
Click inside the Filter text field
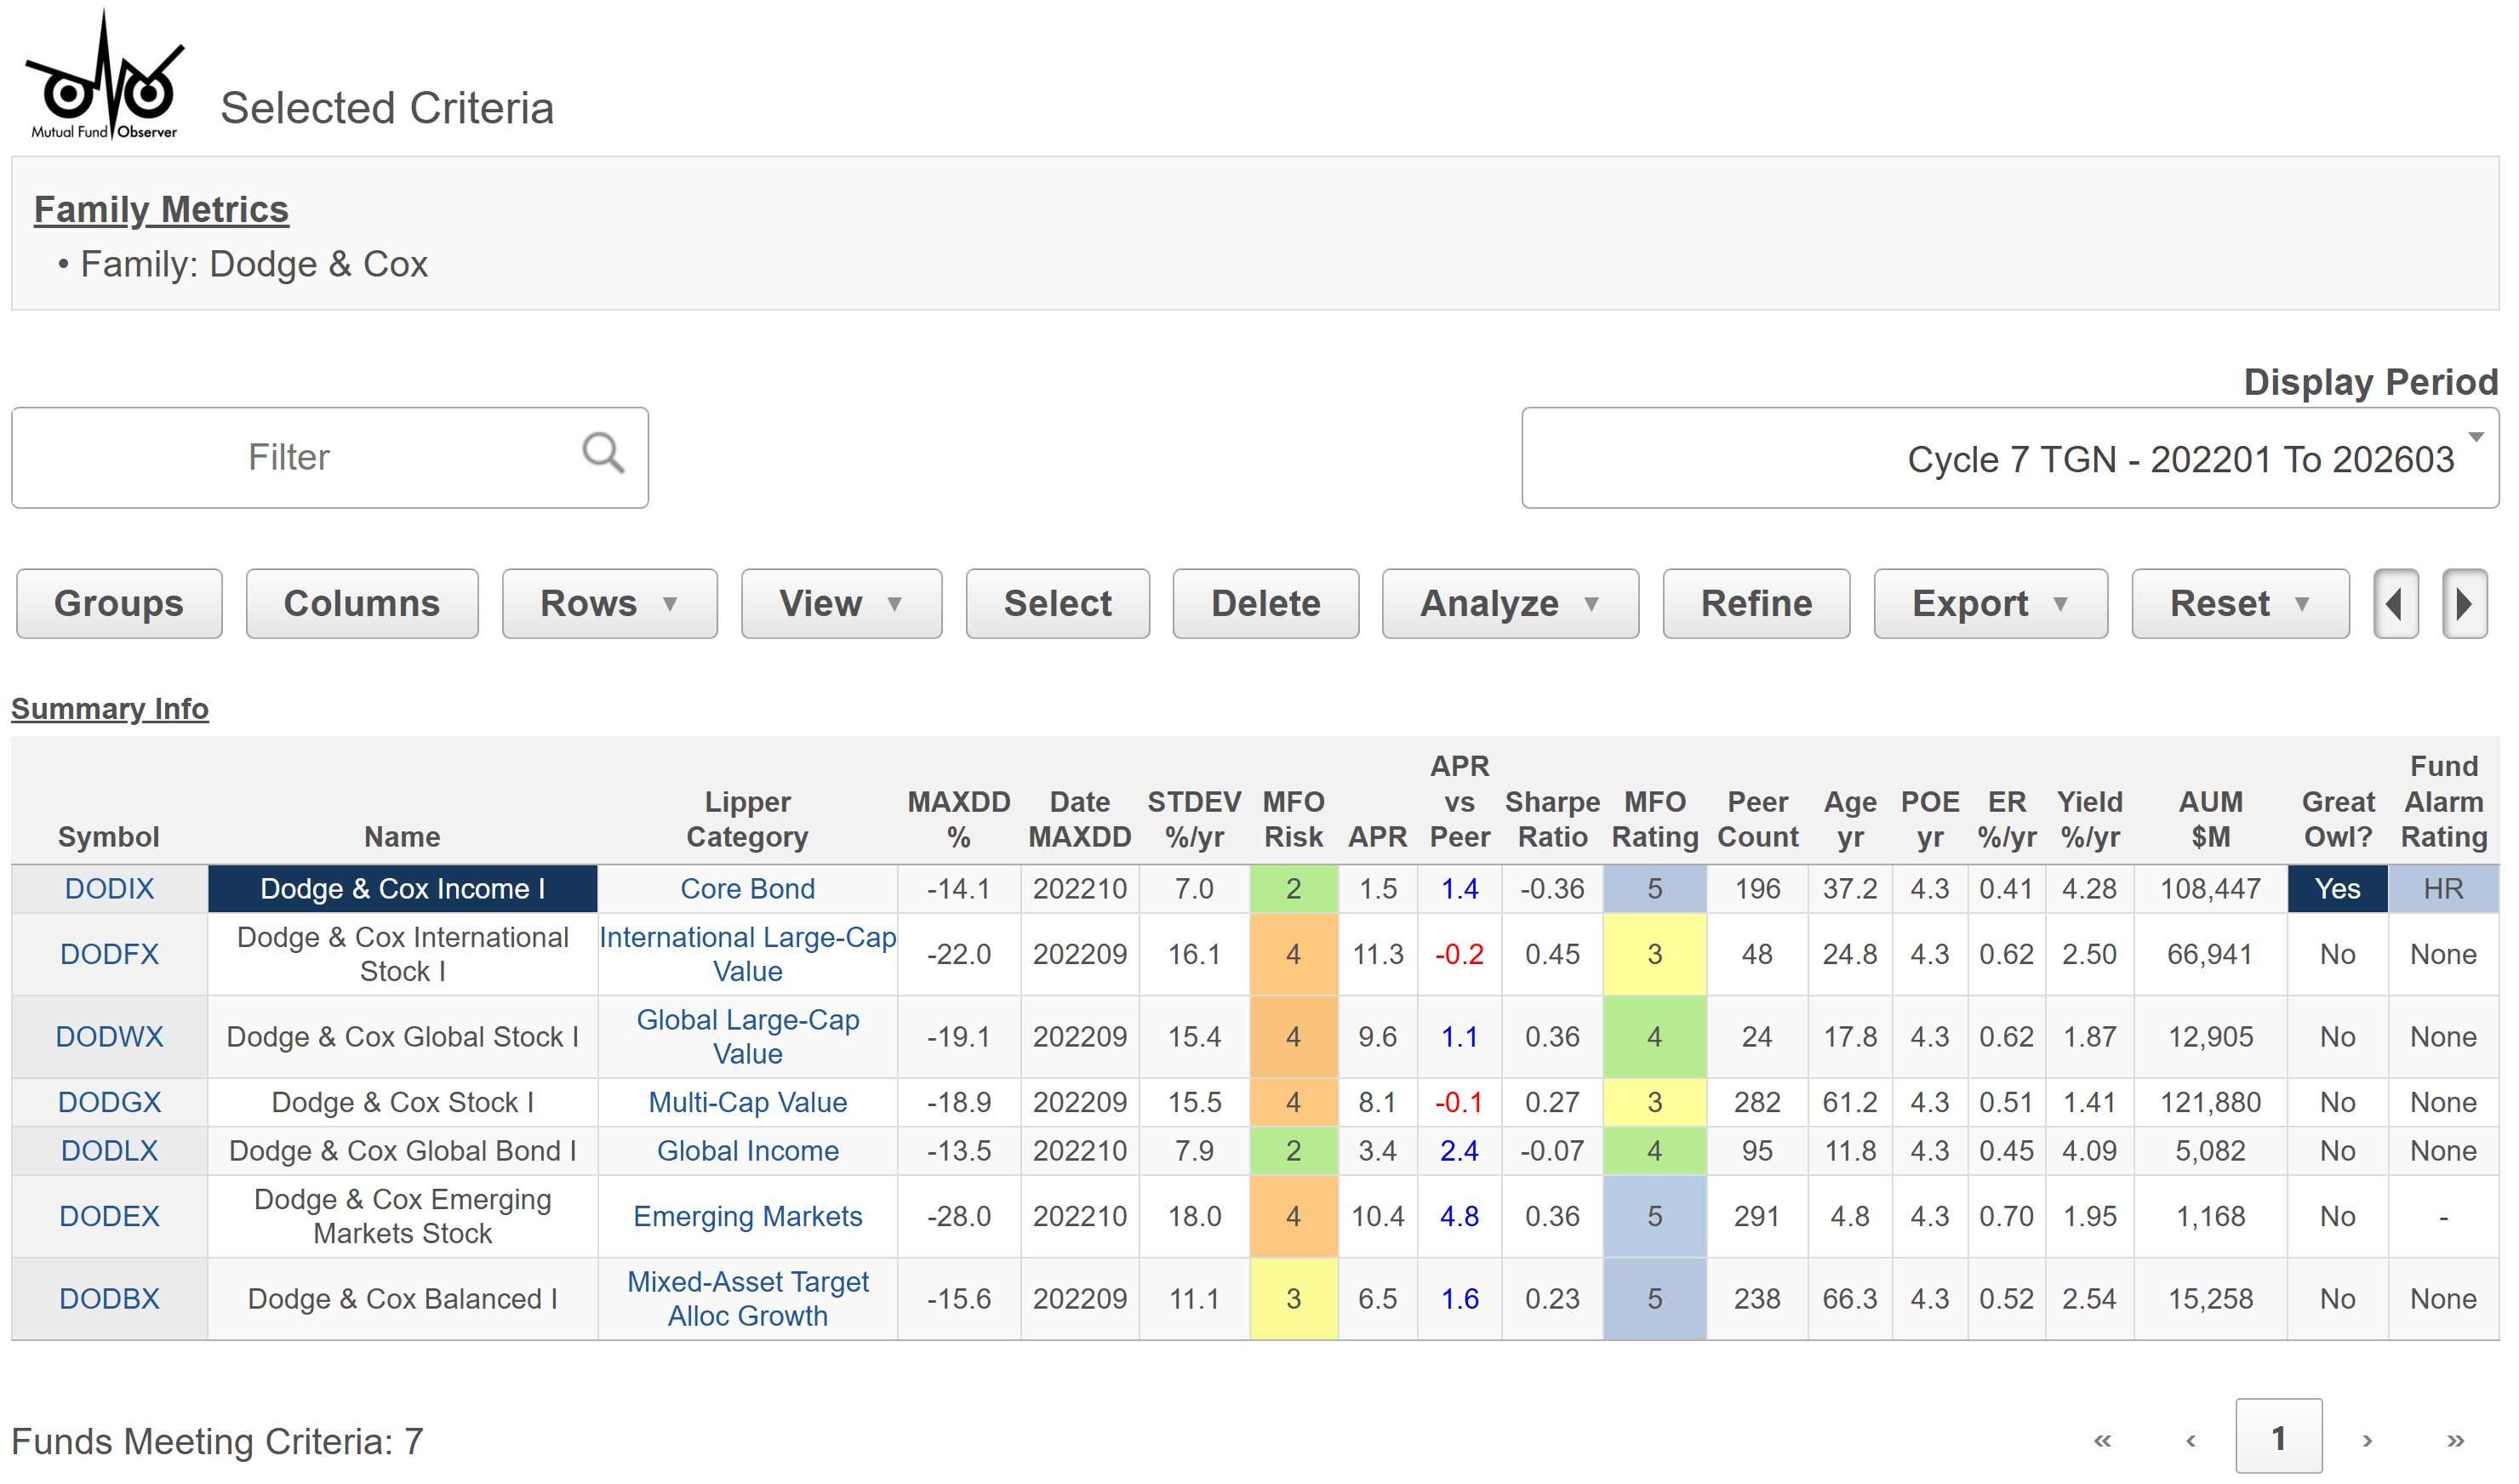point(290,458)
